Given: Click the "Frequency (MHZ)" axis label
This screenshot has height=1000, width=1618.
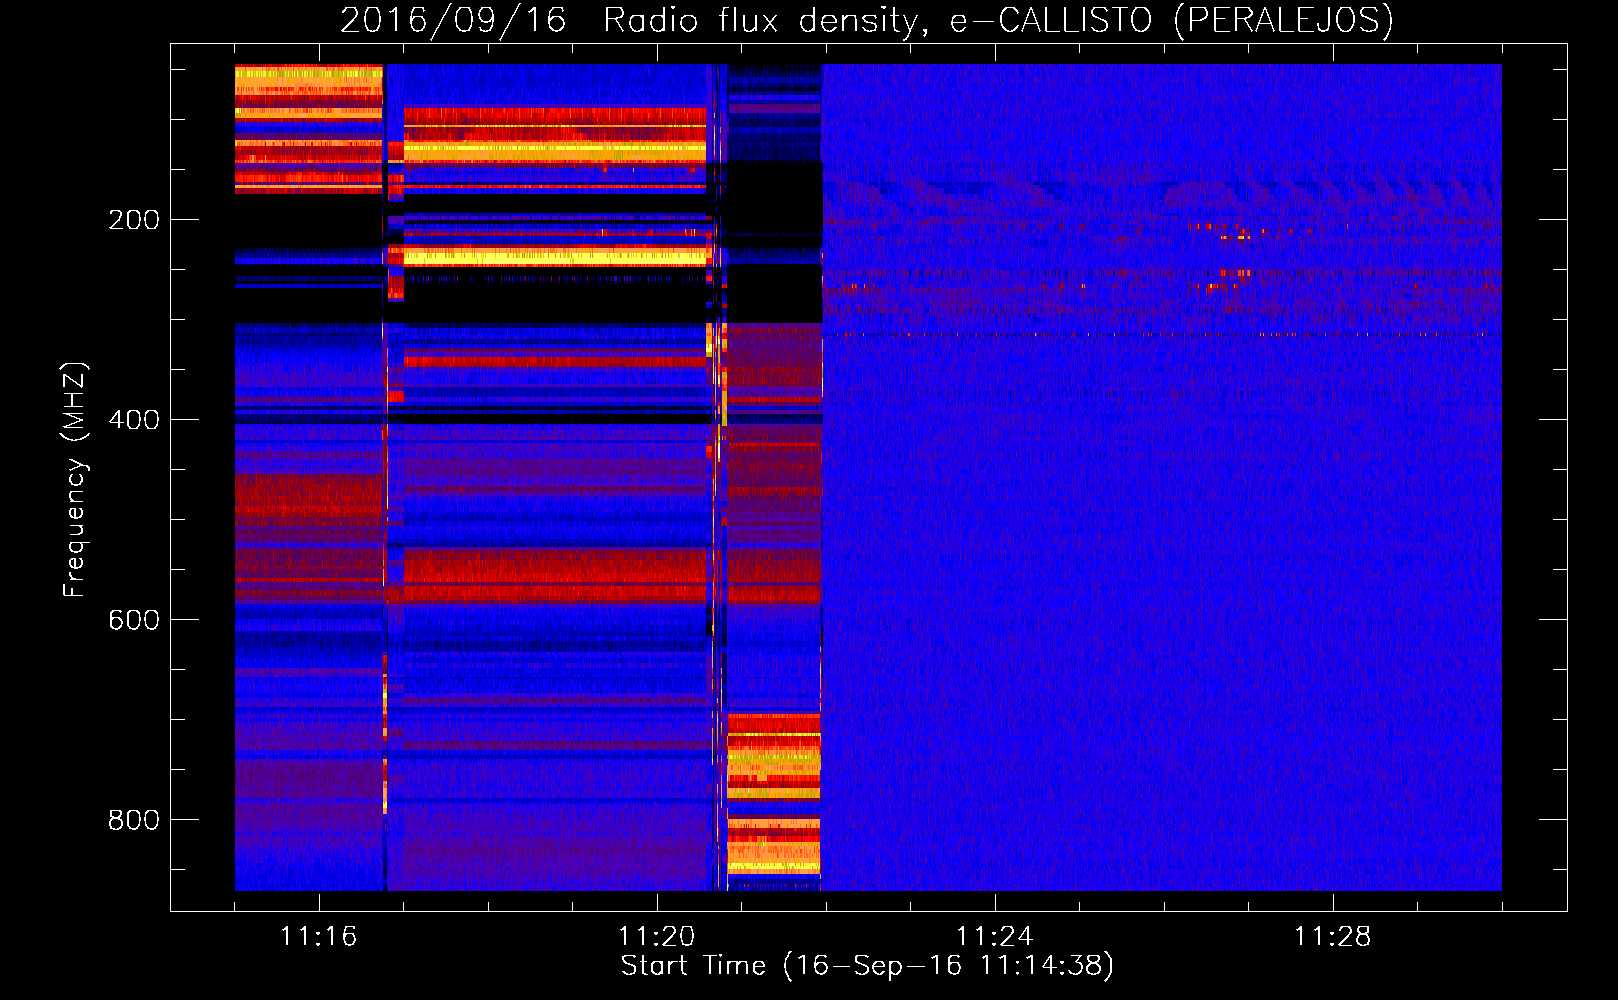Looking at the screenshot, I should click(75, 480).
